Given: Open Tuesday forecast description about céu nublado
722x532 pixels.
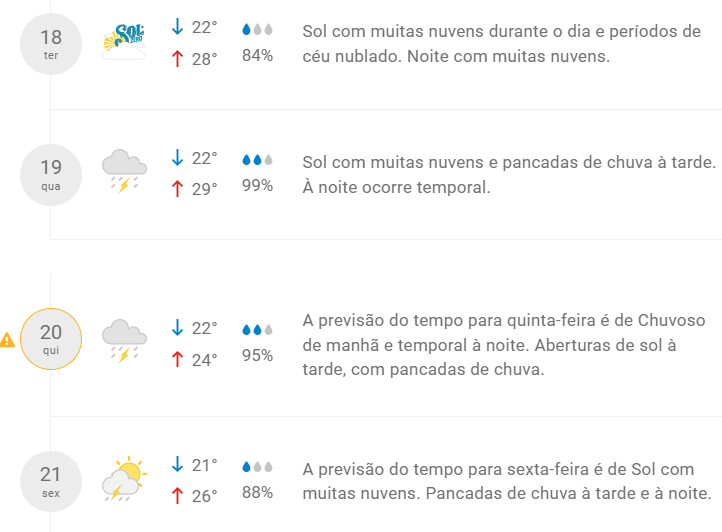Looking at the screenshot, I should click(x=501, y=44).
